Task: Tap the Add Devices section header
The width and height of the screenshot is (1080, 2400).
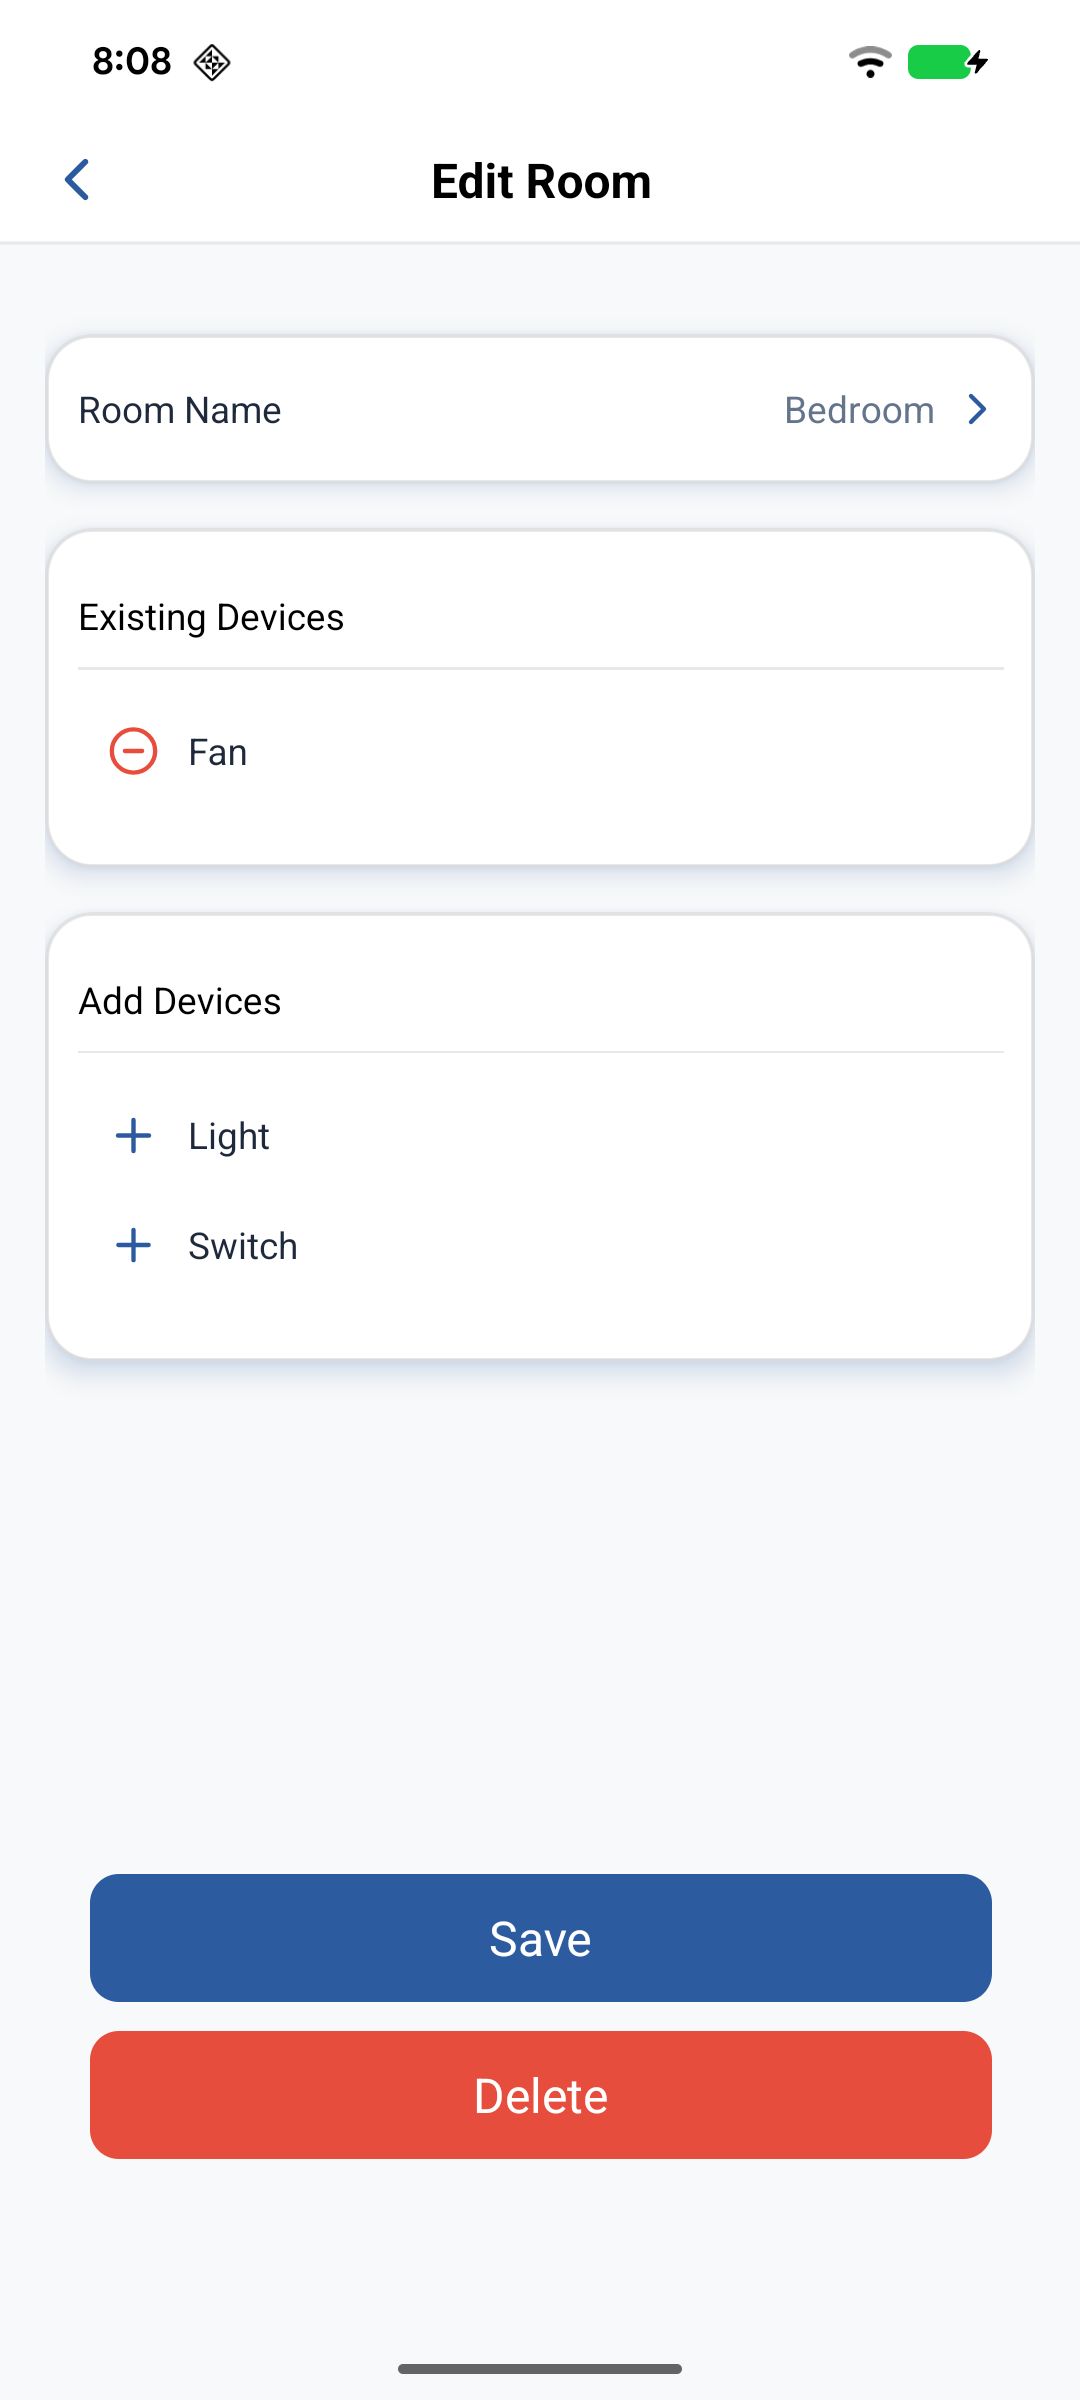Action: click(x=180, y=1002)
